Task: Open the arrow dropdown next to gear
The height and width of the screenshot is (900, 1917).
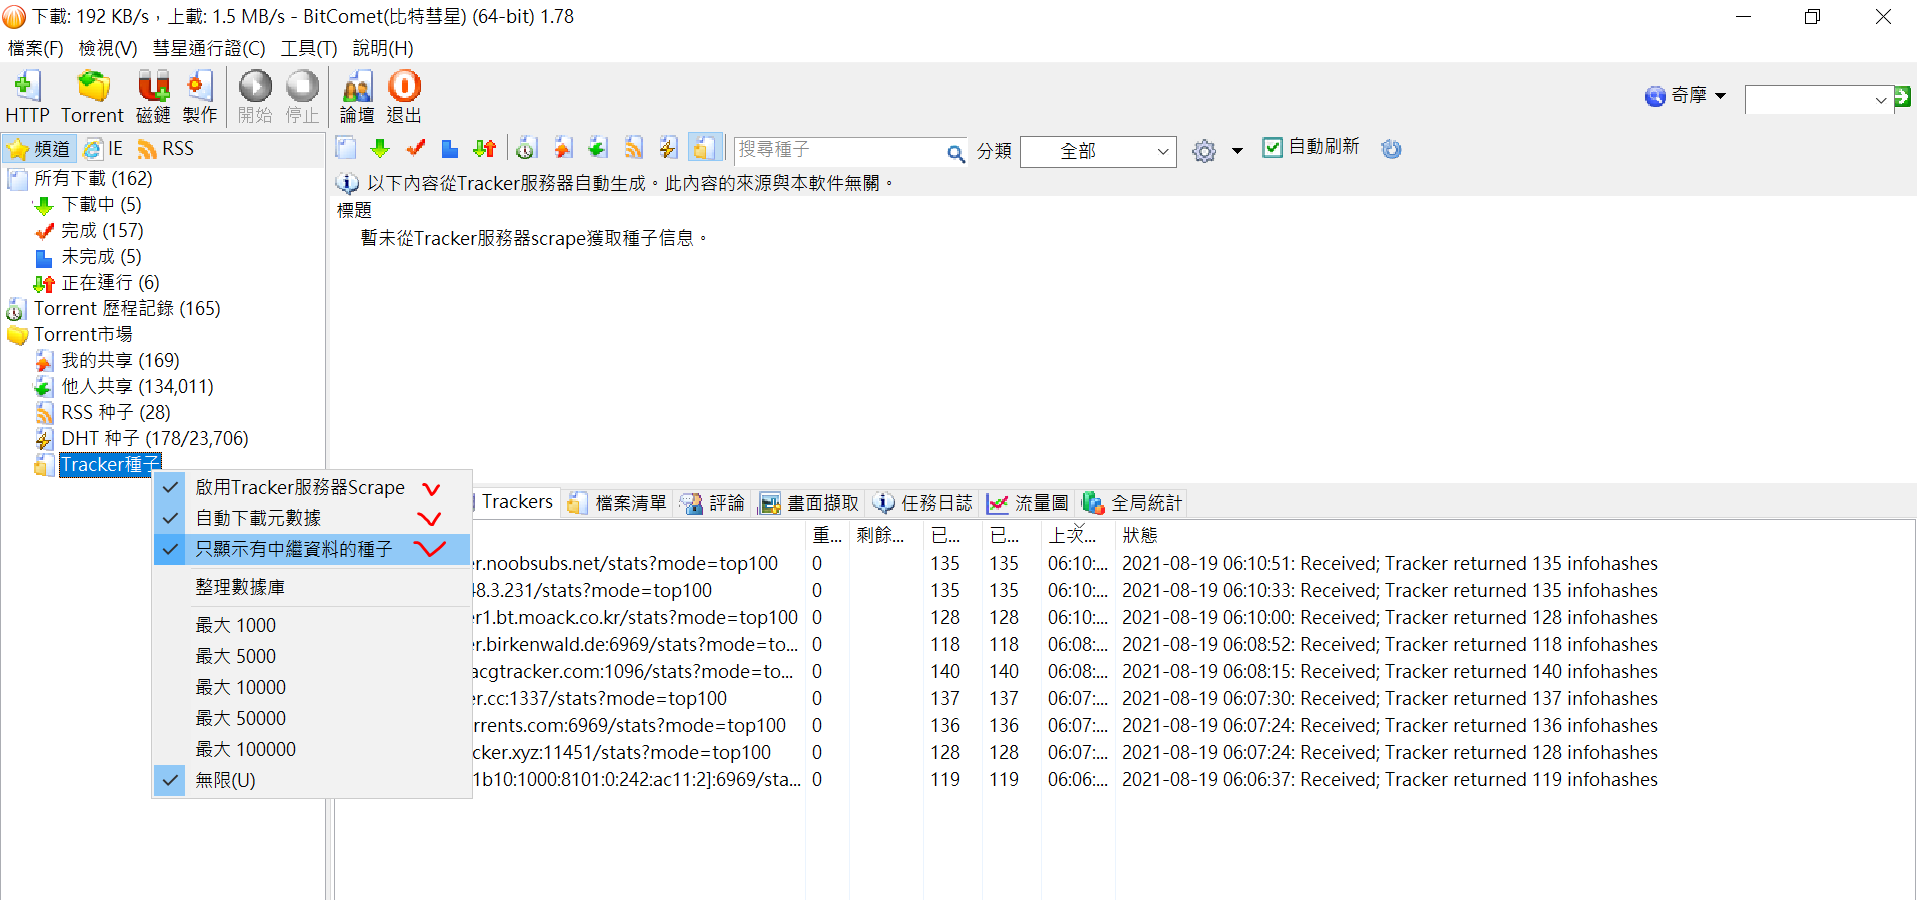Action: [x=1237, y=151]
